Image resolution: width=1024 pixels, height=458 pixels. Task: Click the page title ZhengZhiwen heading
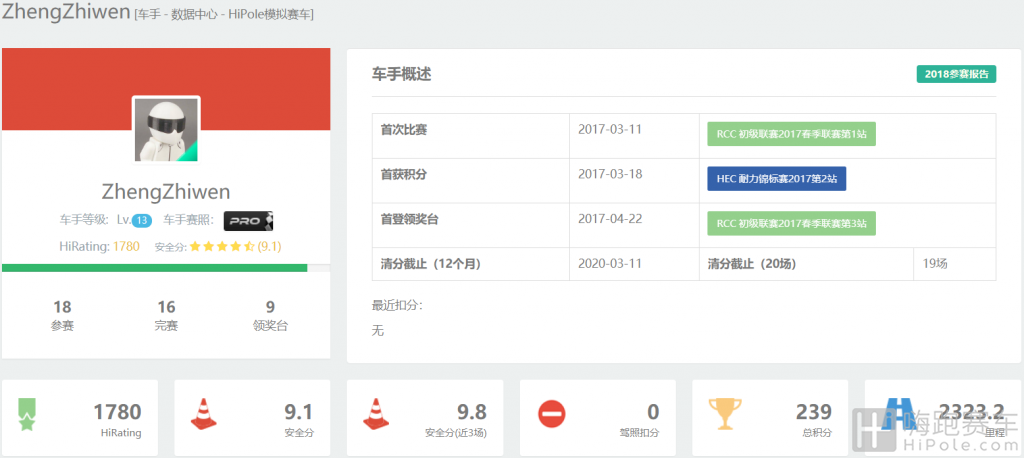pos(66,11)
